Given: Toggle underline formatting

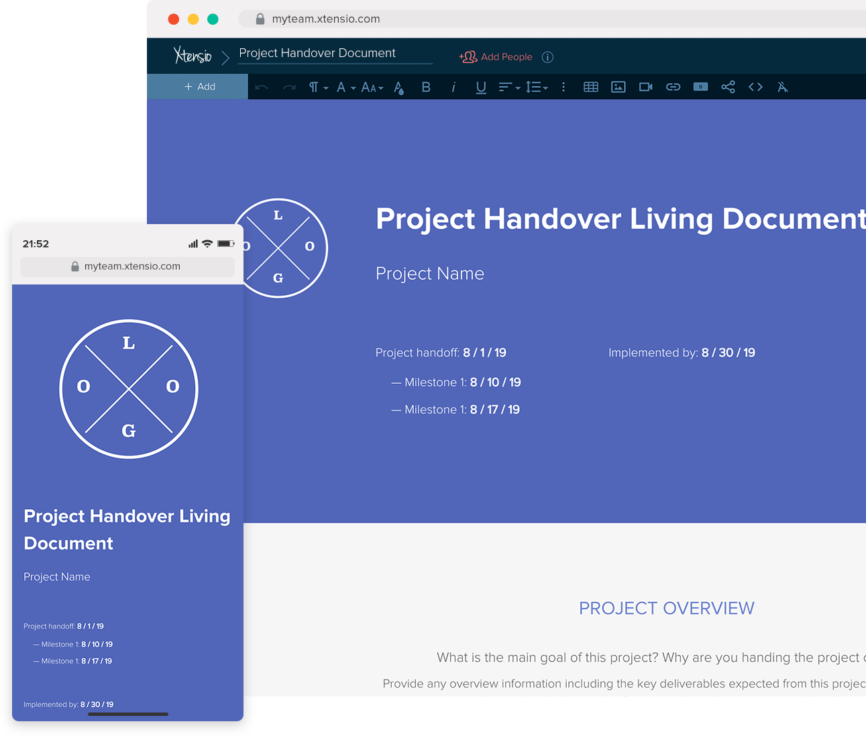Looking at the screenshot, I should (481, 87).
